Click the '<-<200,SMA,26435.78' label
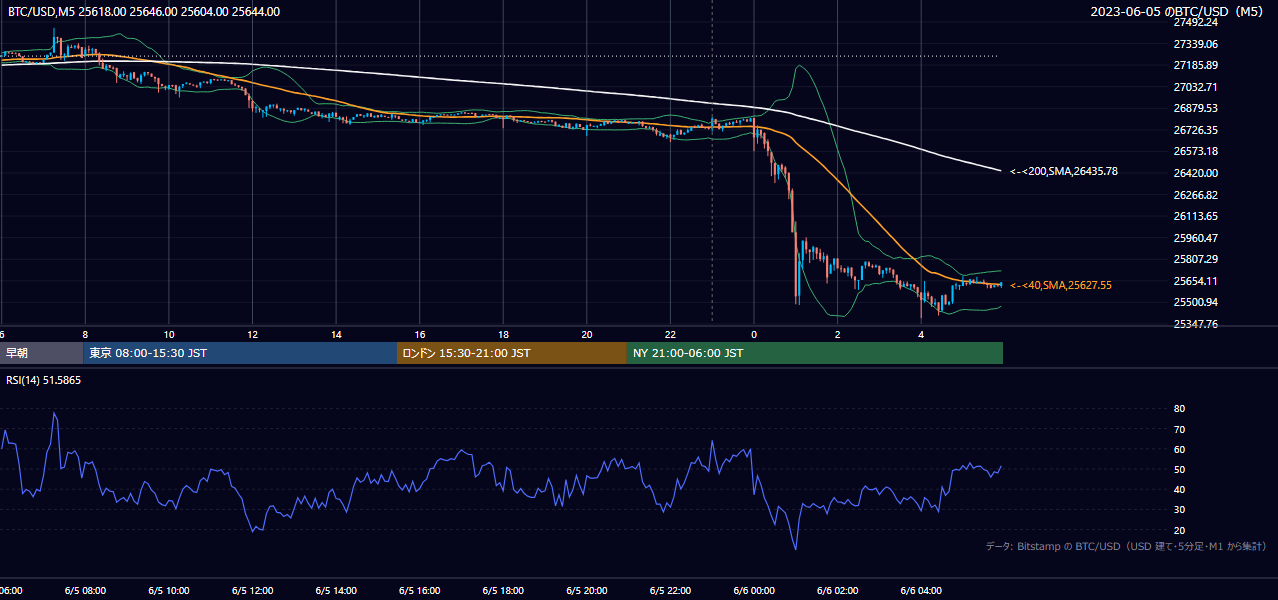Viewport: 1278px width, 600px height. 1064,172
